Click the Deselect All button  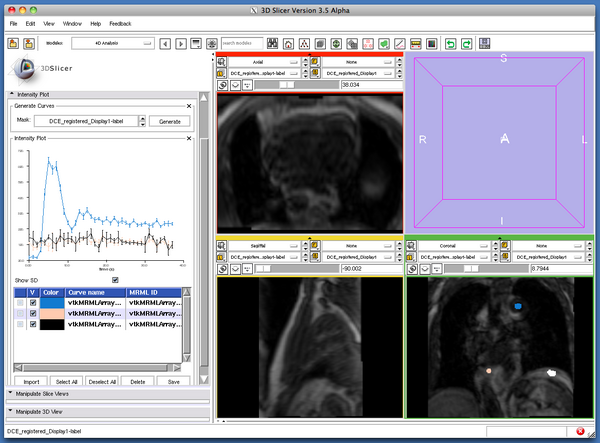pos(103,381)
